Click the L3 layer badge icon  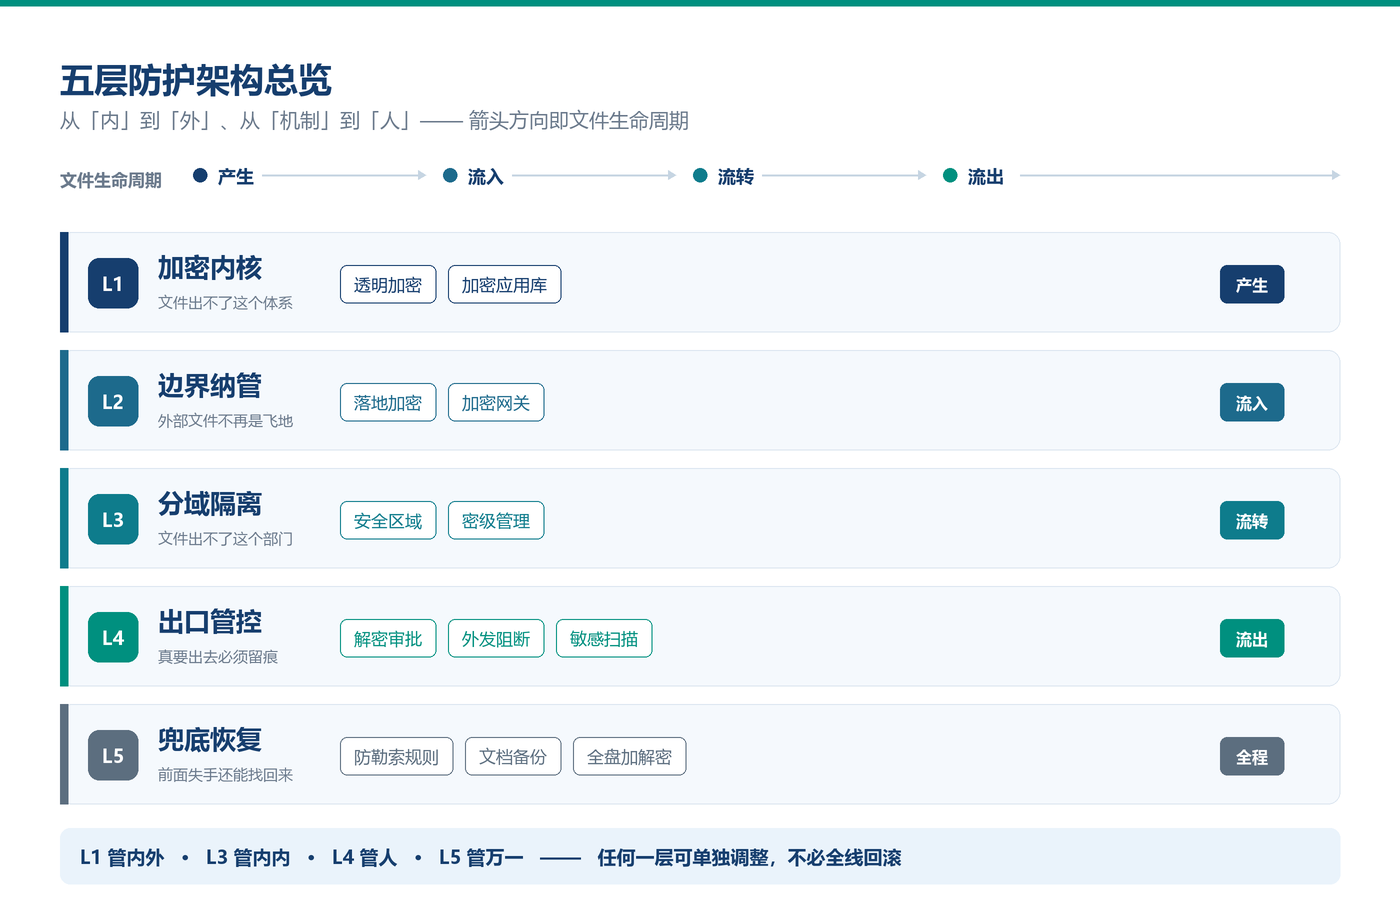[113, 520]
